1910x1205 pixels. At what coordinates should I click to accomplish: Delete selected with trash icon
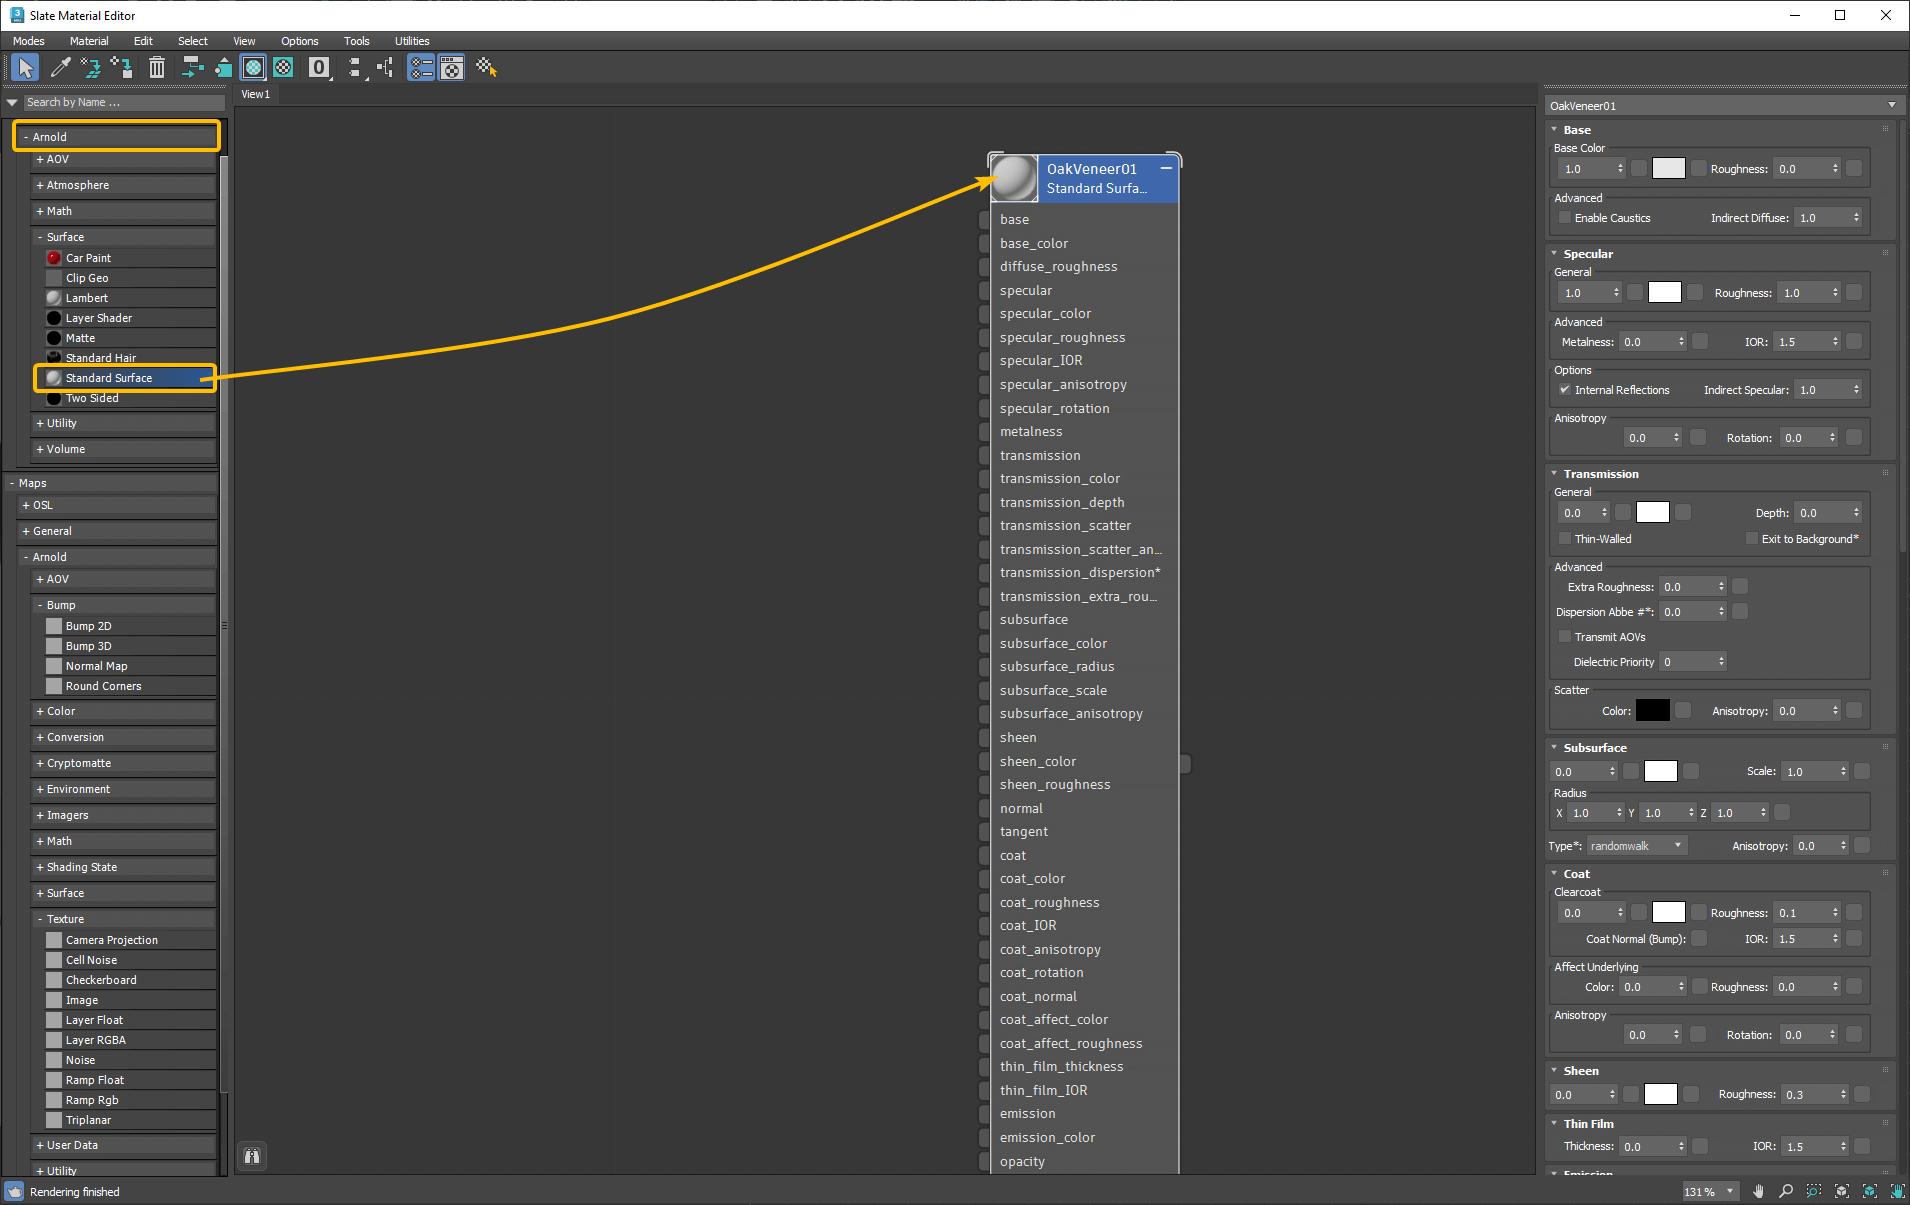click(157, 67)
